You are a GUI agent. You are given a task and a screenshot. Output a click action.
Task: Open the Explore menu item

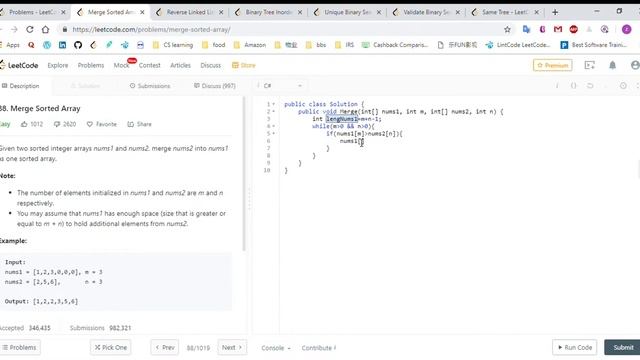point(58,65)
